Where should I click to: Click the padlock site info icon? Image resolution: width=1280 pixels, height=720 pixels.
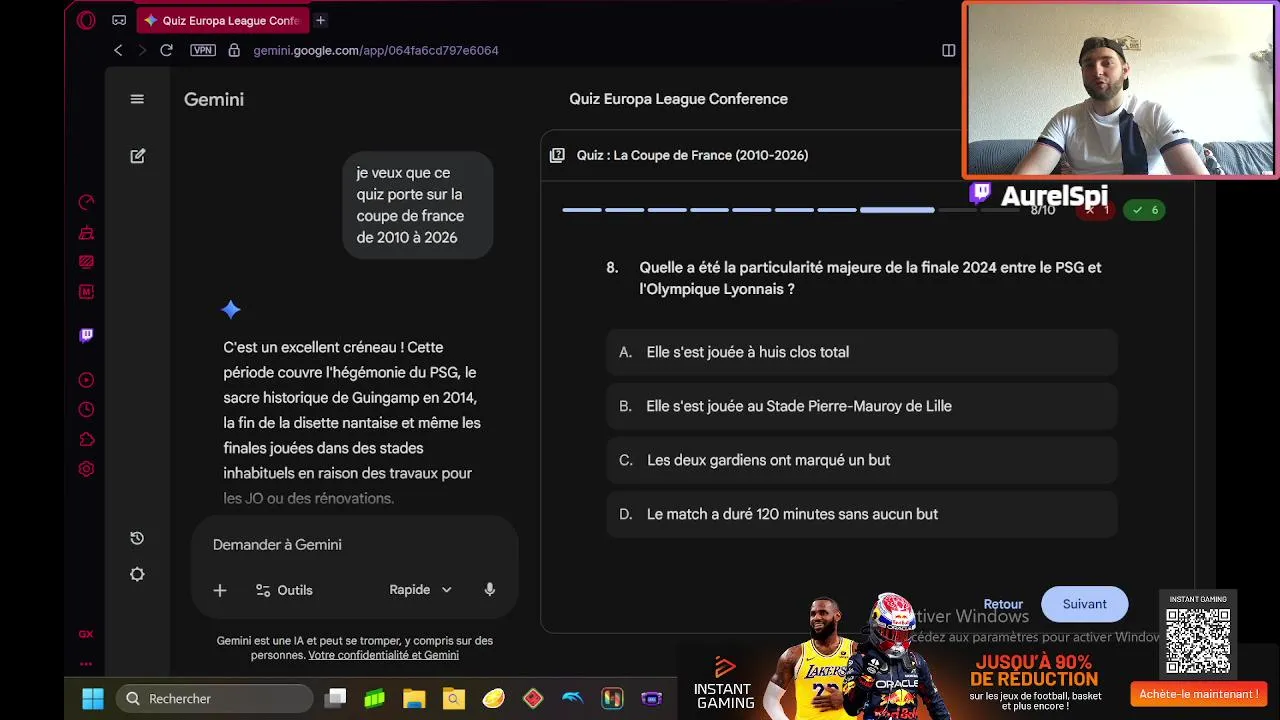(x=234, y=50)
